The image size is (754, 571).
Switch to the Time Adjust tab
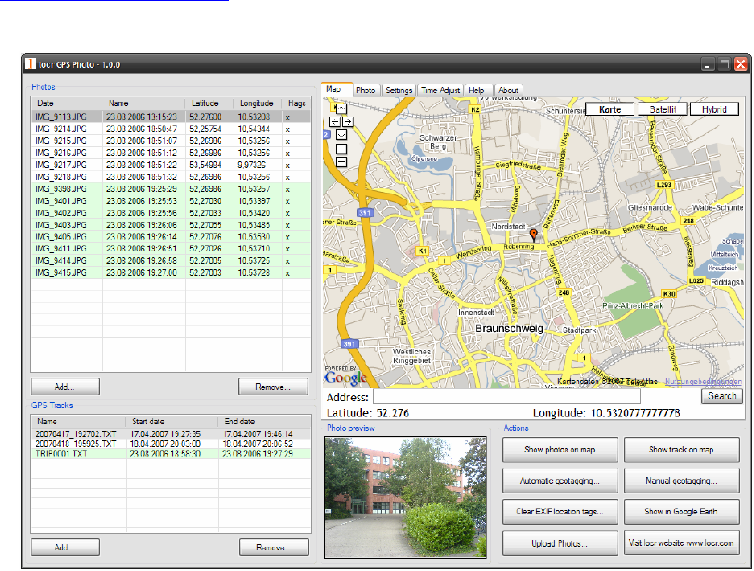pos(440,90)
